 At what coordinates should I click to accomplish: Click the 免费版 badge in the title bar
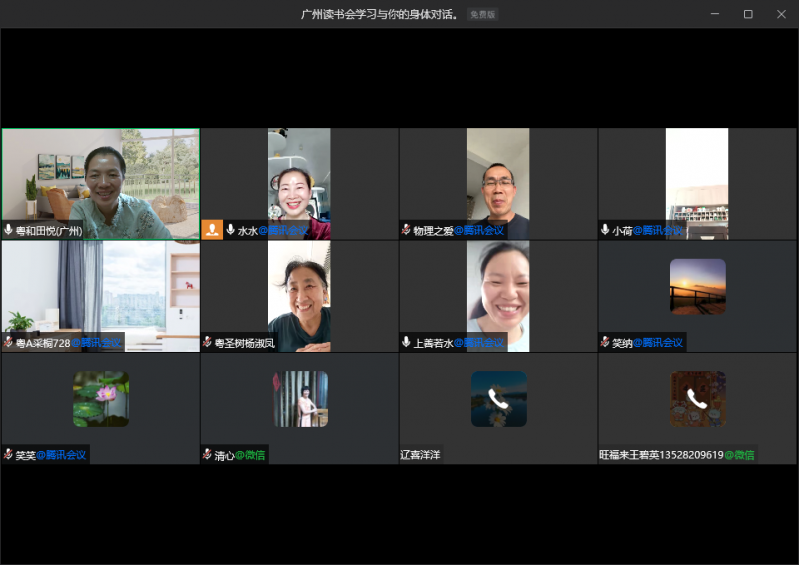[x=483, y=14]
